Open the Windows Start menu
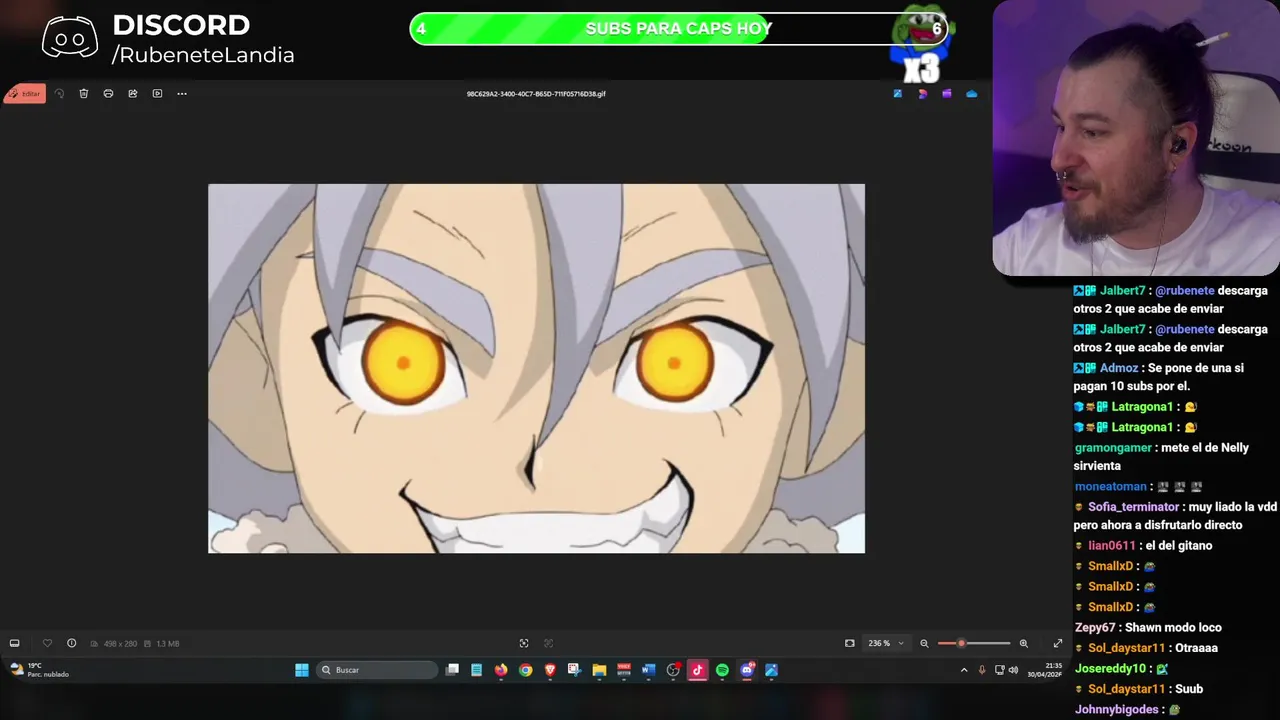This screenshot has height=720, width=1280. click(302, 670)
